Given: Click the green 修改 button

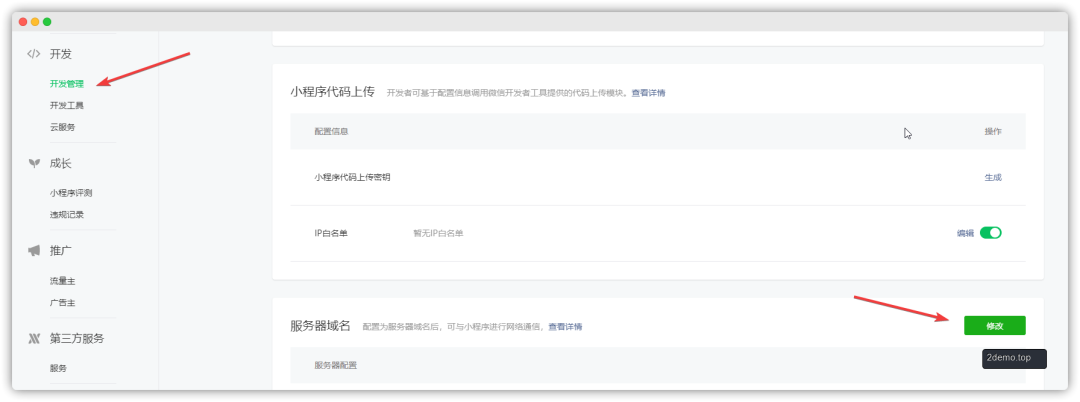Looking at the screenshot, I should (995, 326).
